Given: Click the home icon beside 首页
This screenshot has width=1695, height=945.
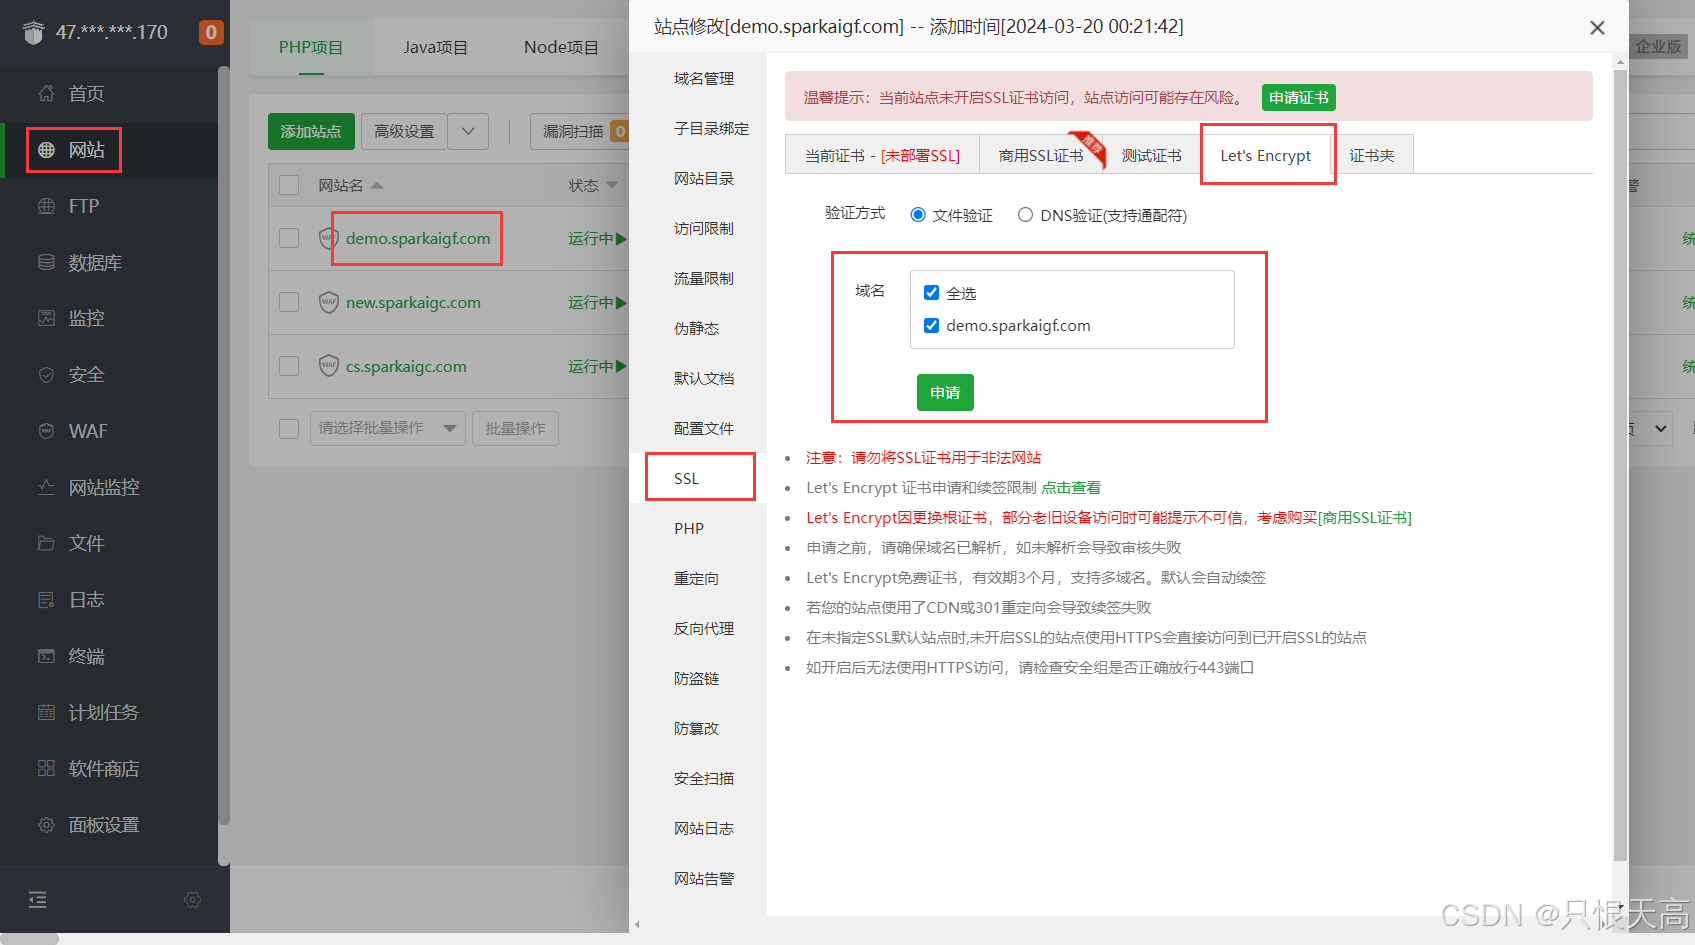Looking at the screenshot, I should coord(46,93).
